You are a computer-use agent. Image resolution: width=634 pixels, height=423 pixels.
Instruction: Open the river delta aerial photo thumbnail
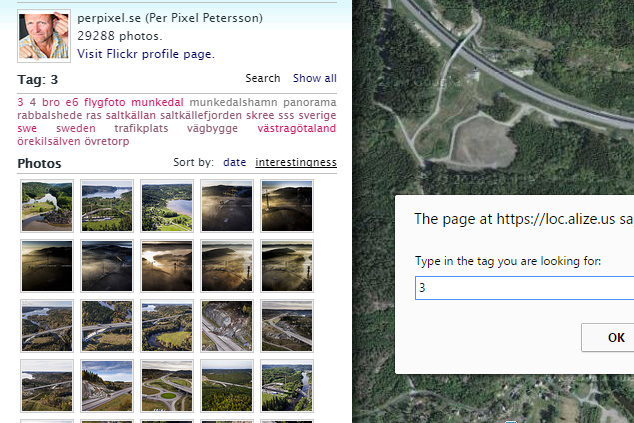pos(47,206)
